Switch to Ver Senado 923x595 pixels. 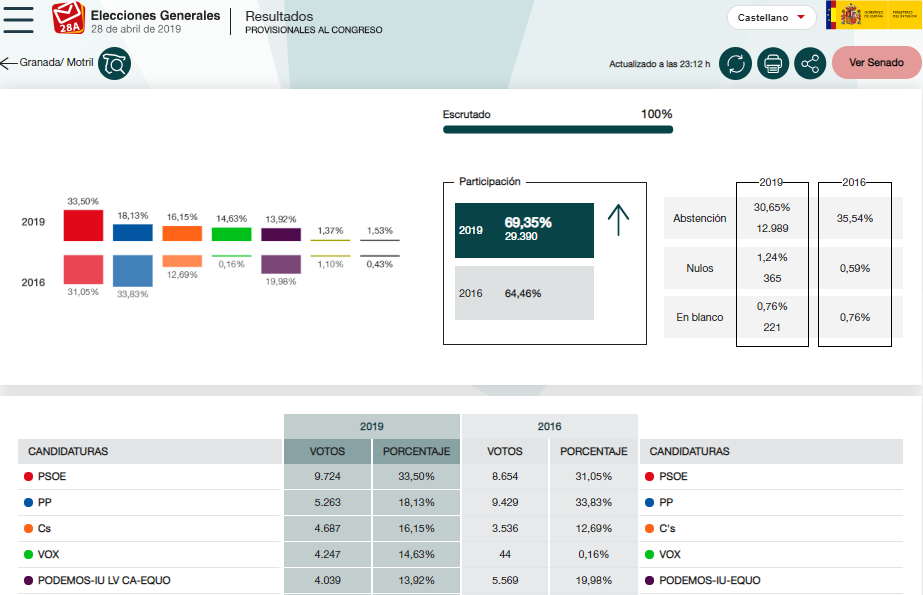(876, 63)
